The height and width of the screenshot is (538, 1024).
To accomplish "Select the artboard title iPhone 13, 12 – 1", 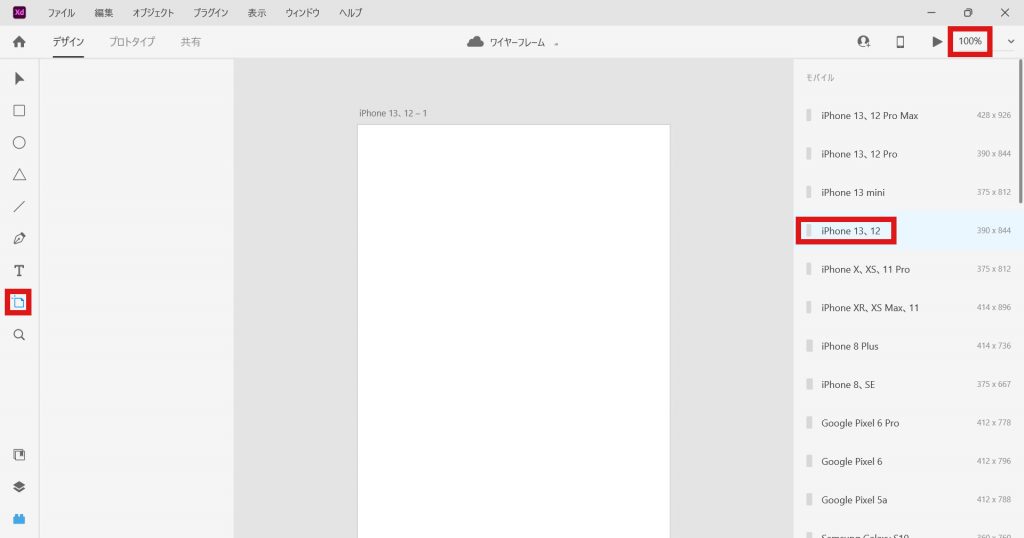I will click(x=392, y=113).
